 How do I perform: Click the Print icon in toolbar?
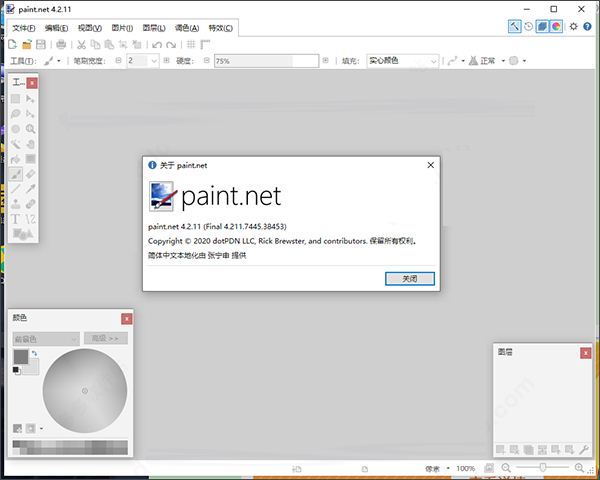pos(61,44)
